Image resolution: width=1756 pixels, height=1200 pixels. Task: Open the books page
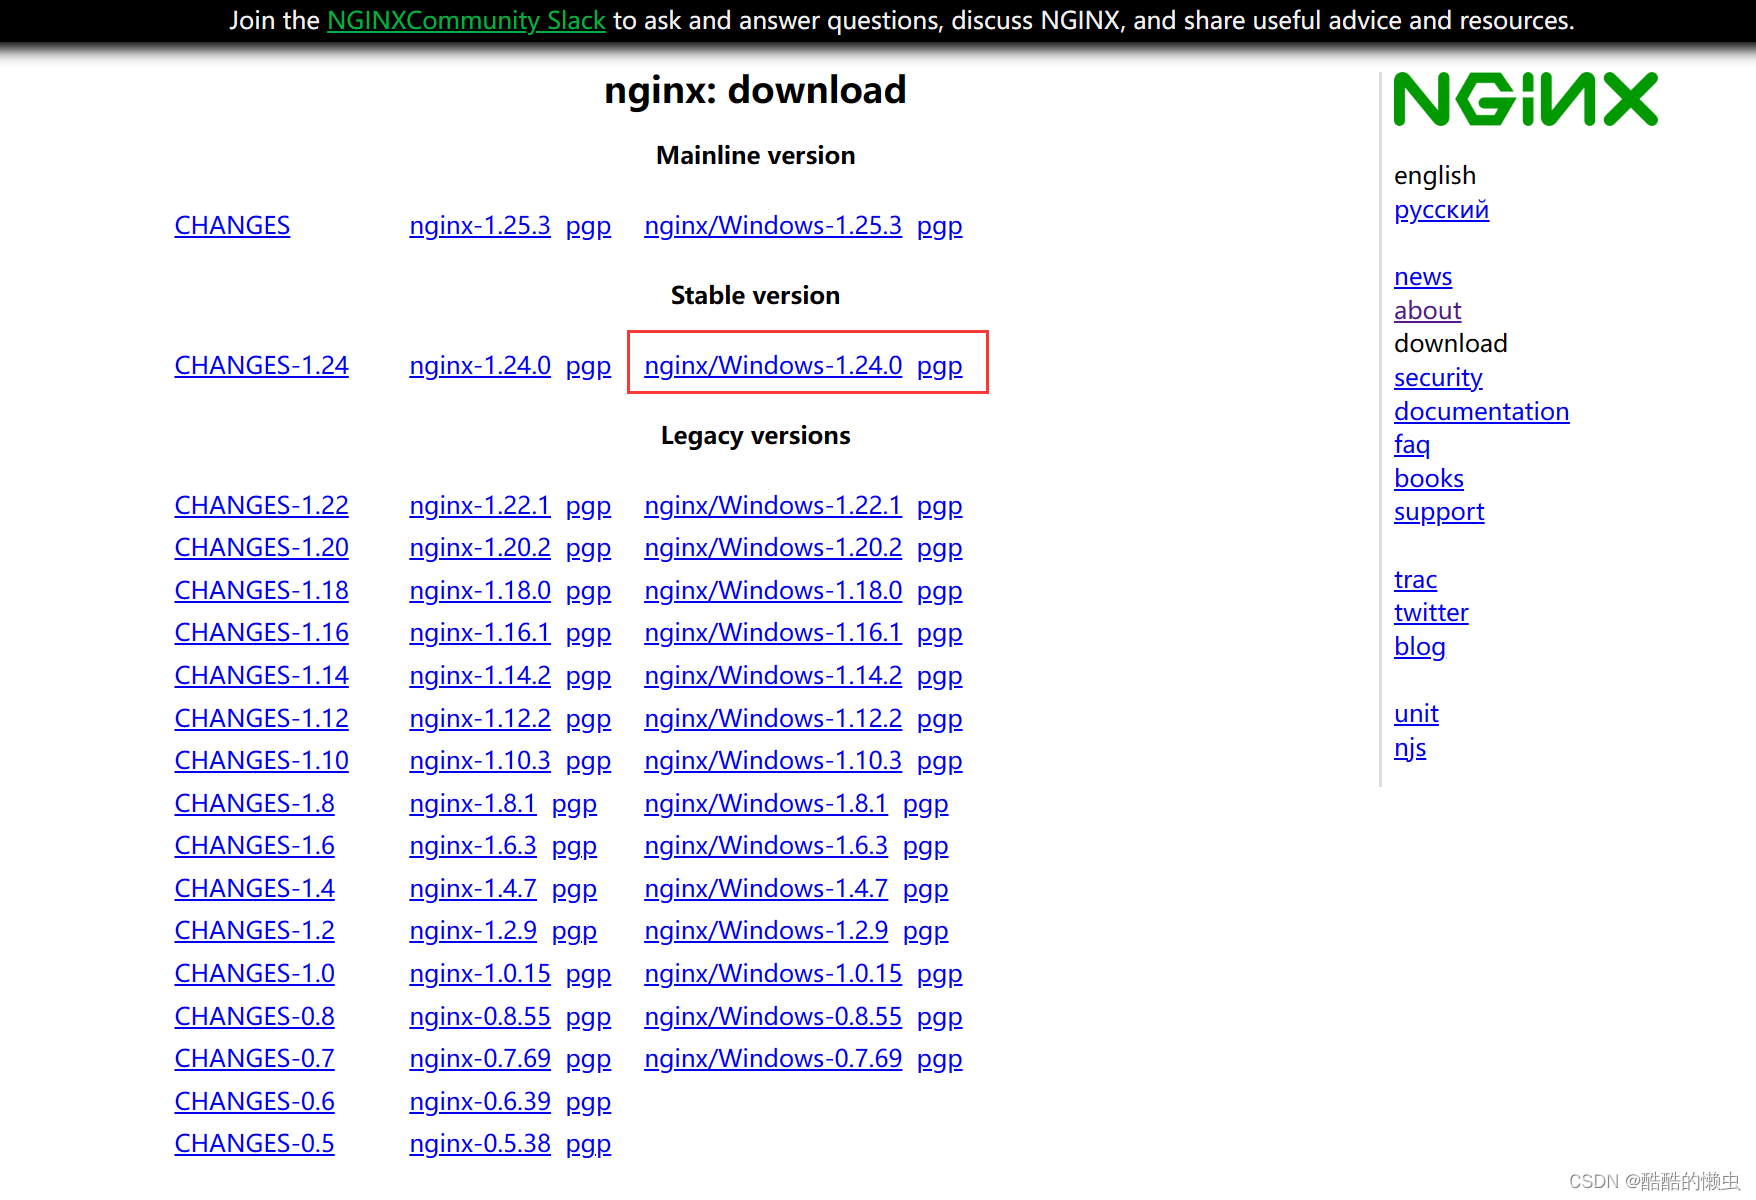point(1429,479)
